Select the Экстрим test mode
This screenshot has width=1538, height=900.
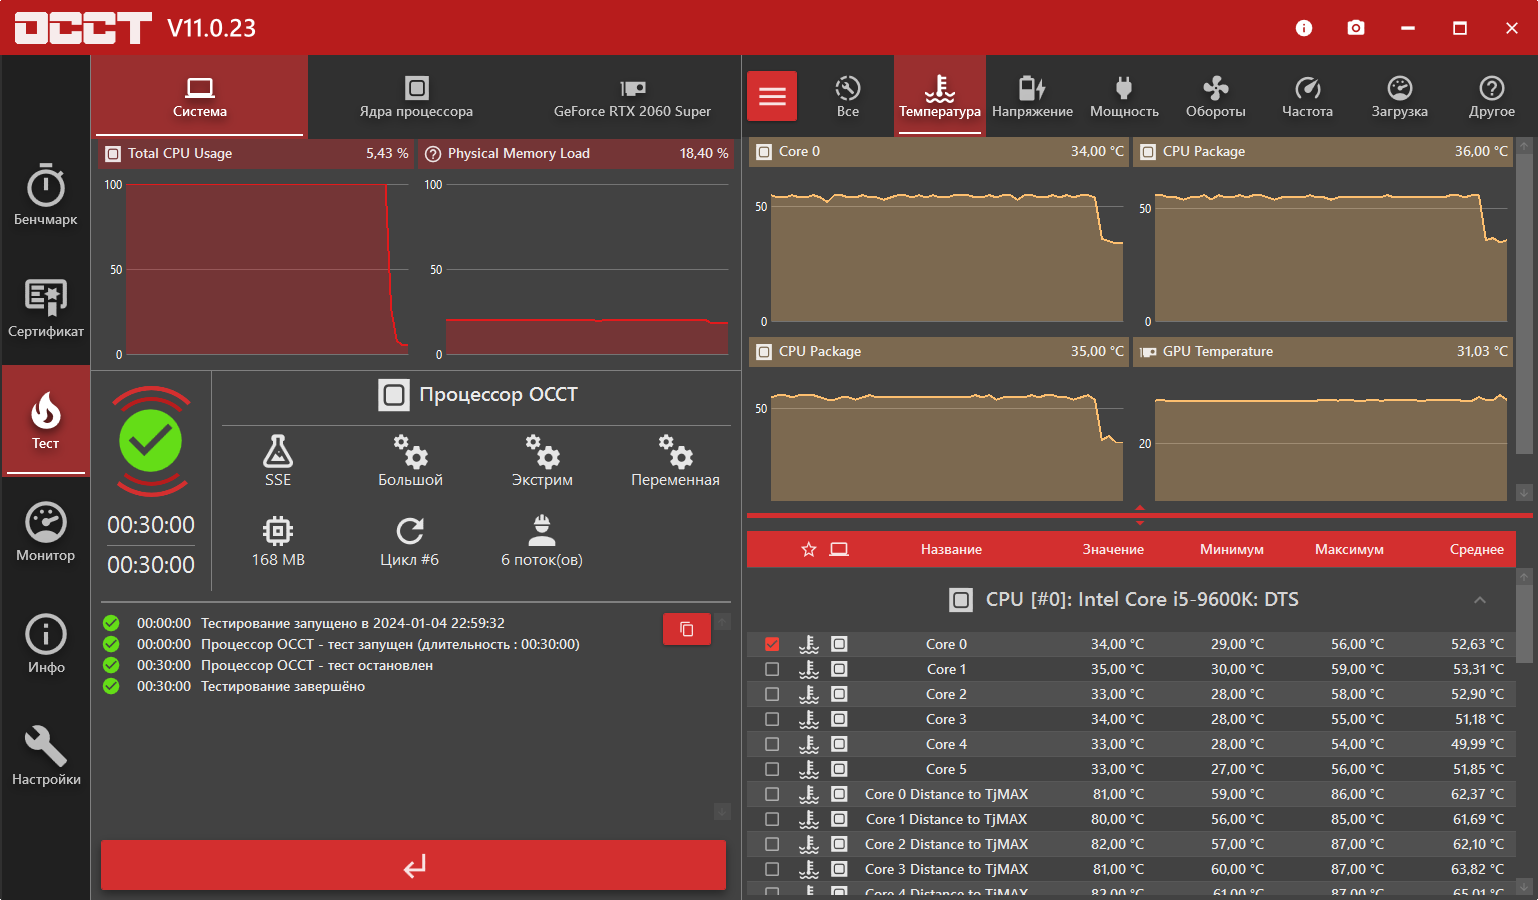tap(542, 461)
